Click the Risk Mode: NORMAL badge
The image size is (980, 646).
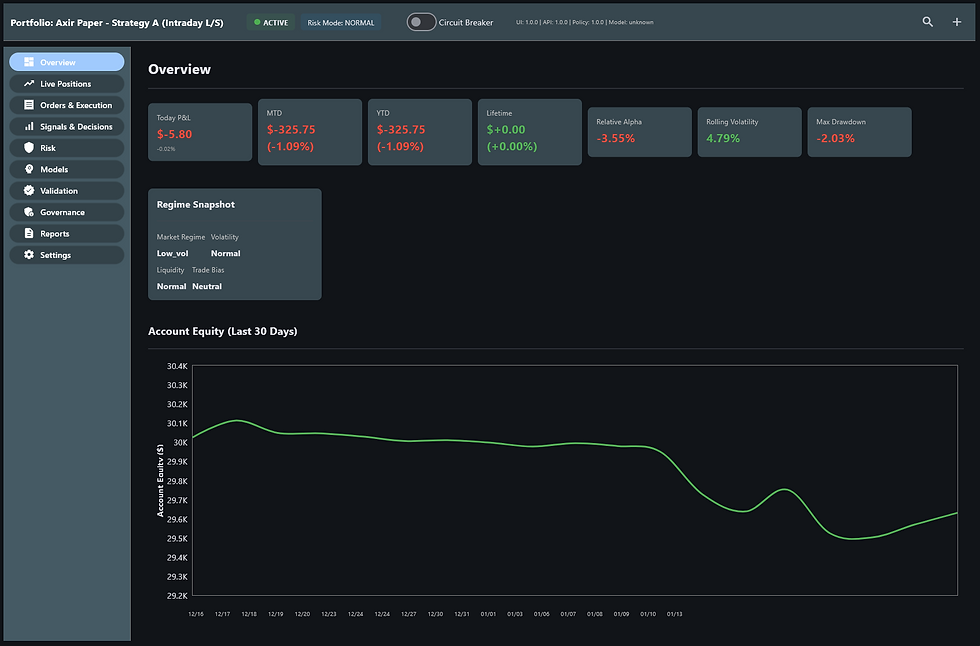[x=341, y=22]
